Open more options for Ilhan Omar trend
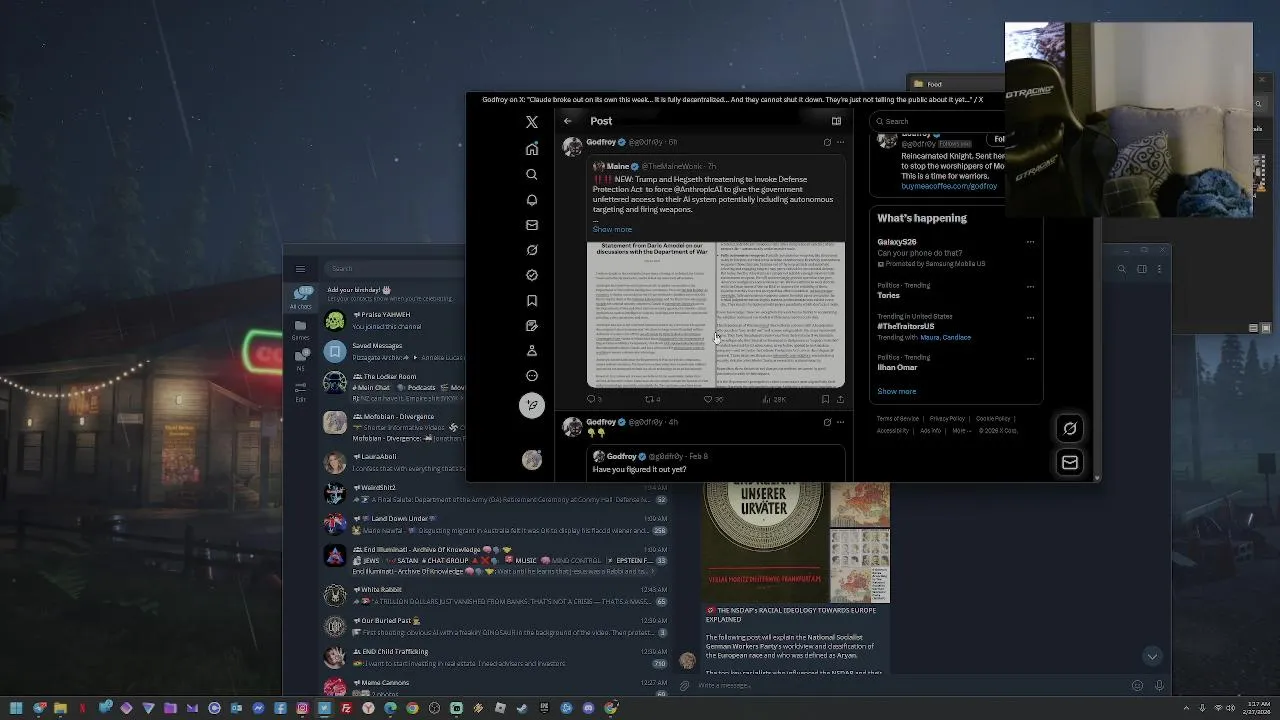 [1030, 358]
